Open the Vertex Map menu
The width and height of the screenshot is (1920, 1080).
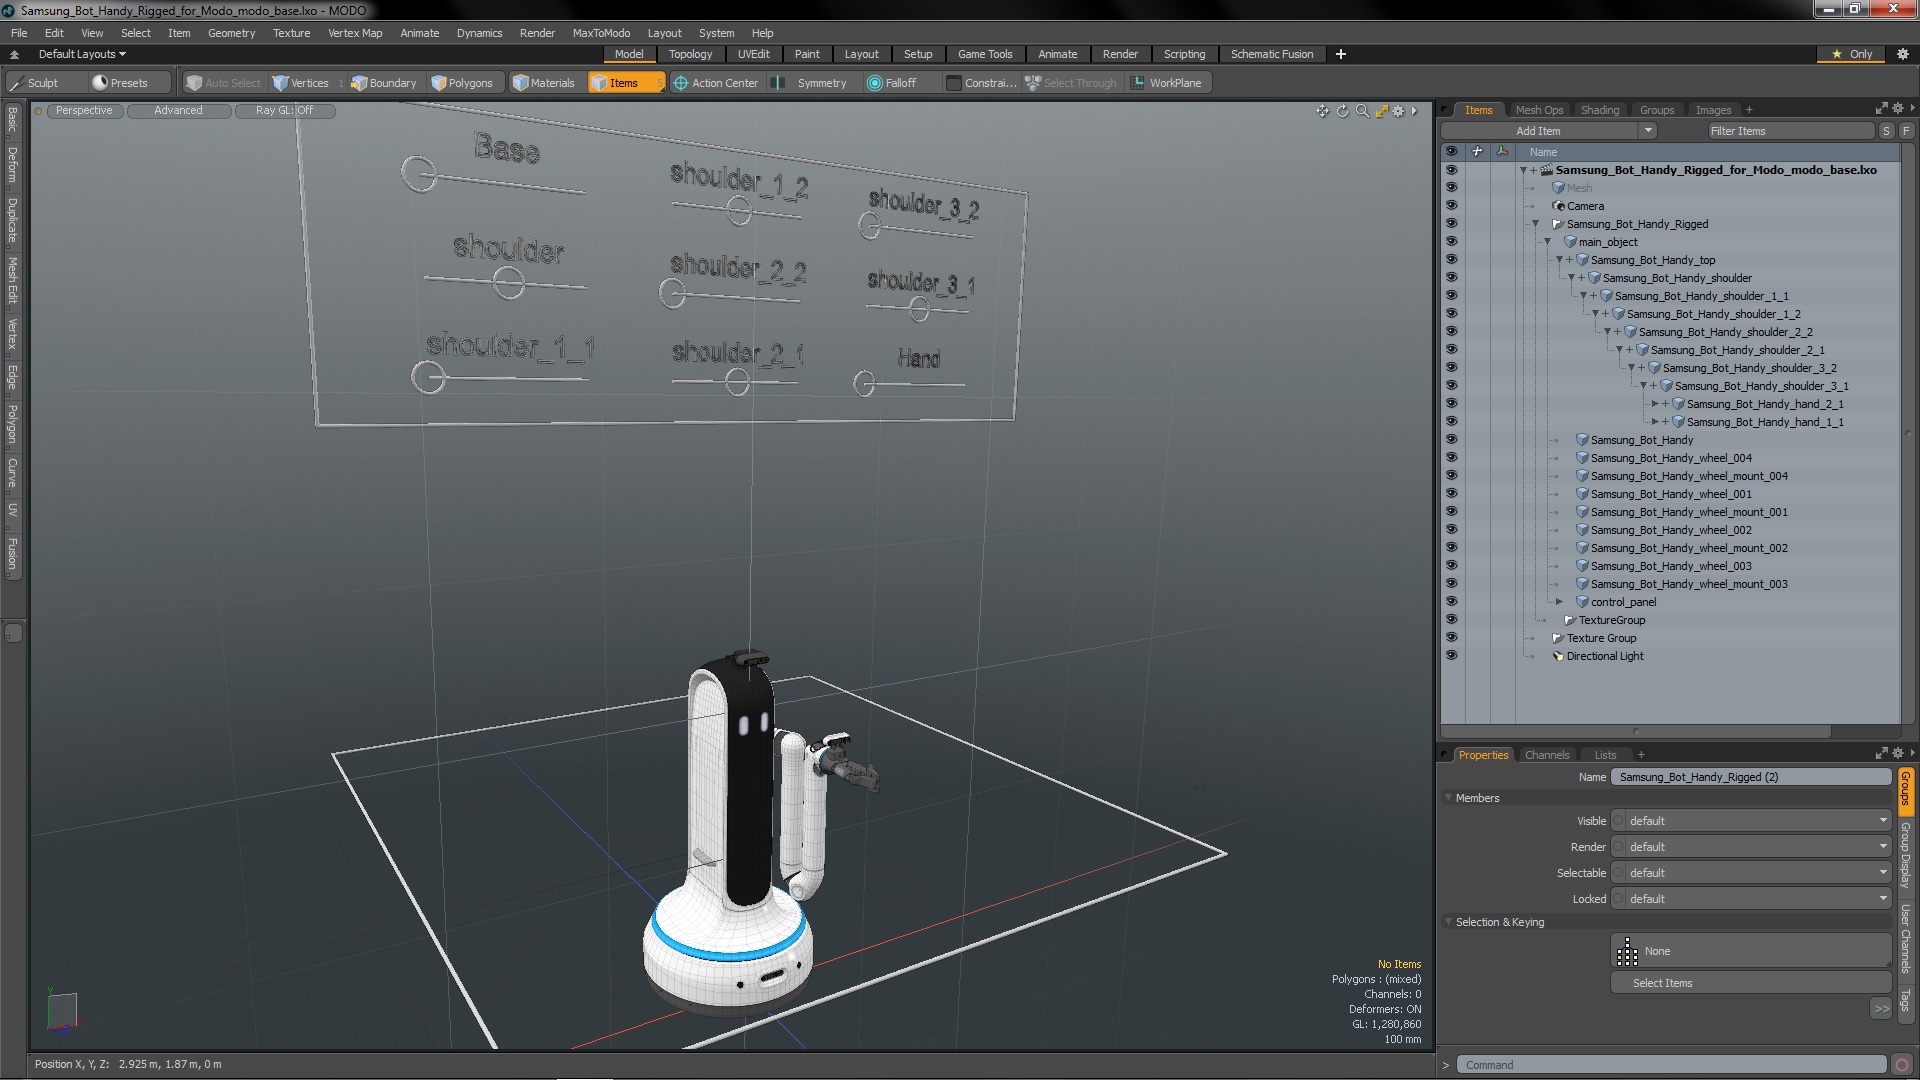coord(355,33)
